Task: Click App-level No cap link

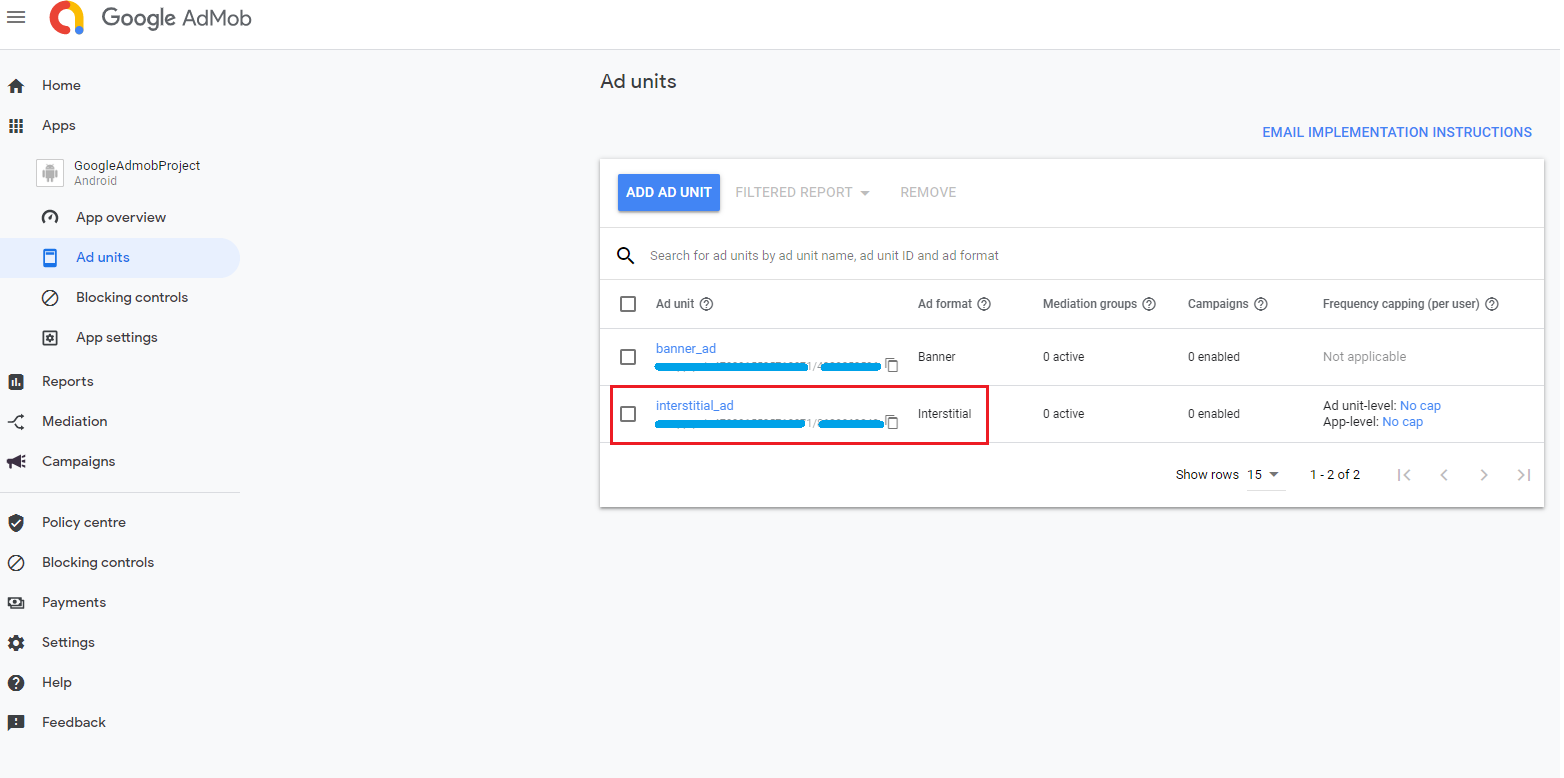Action: 1402,422
